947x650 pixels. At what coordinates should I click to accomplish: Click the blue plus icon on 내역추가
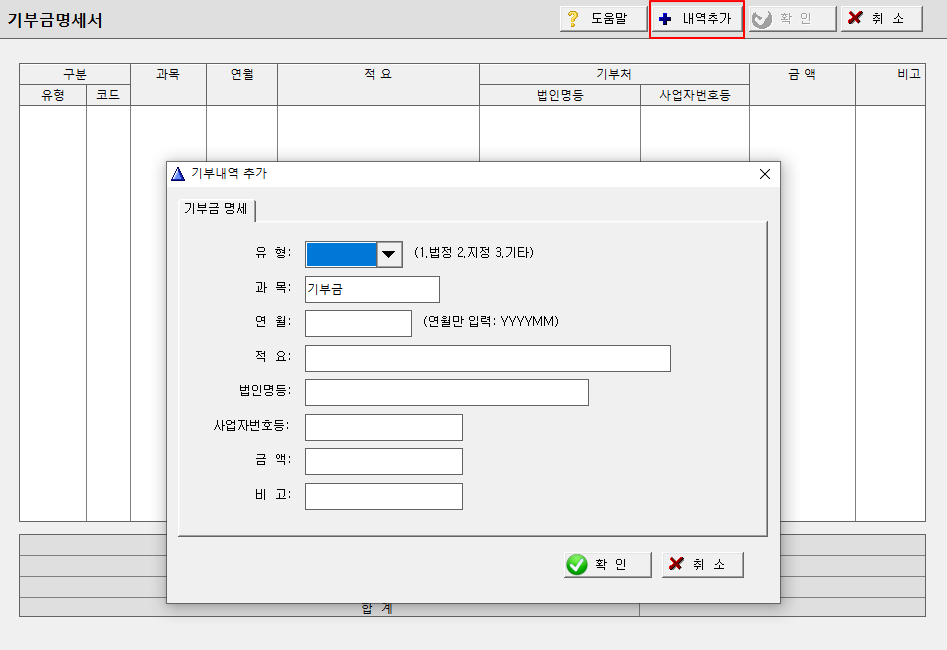tap(665, 19)
